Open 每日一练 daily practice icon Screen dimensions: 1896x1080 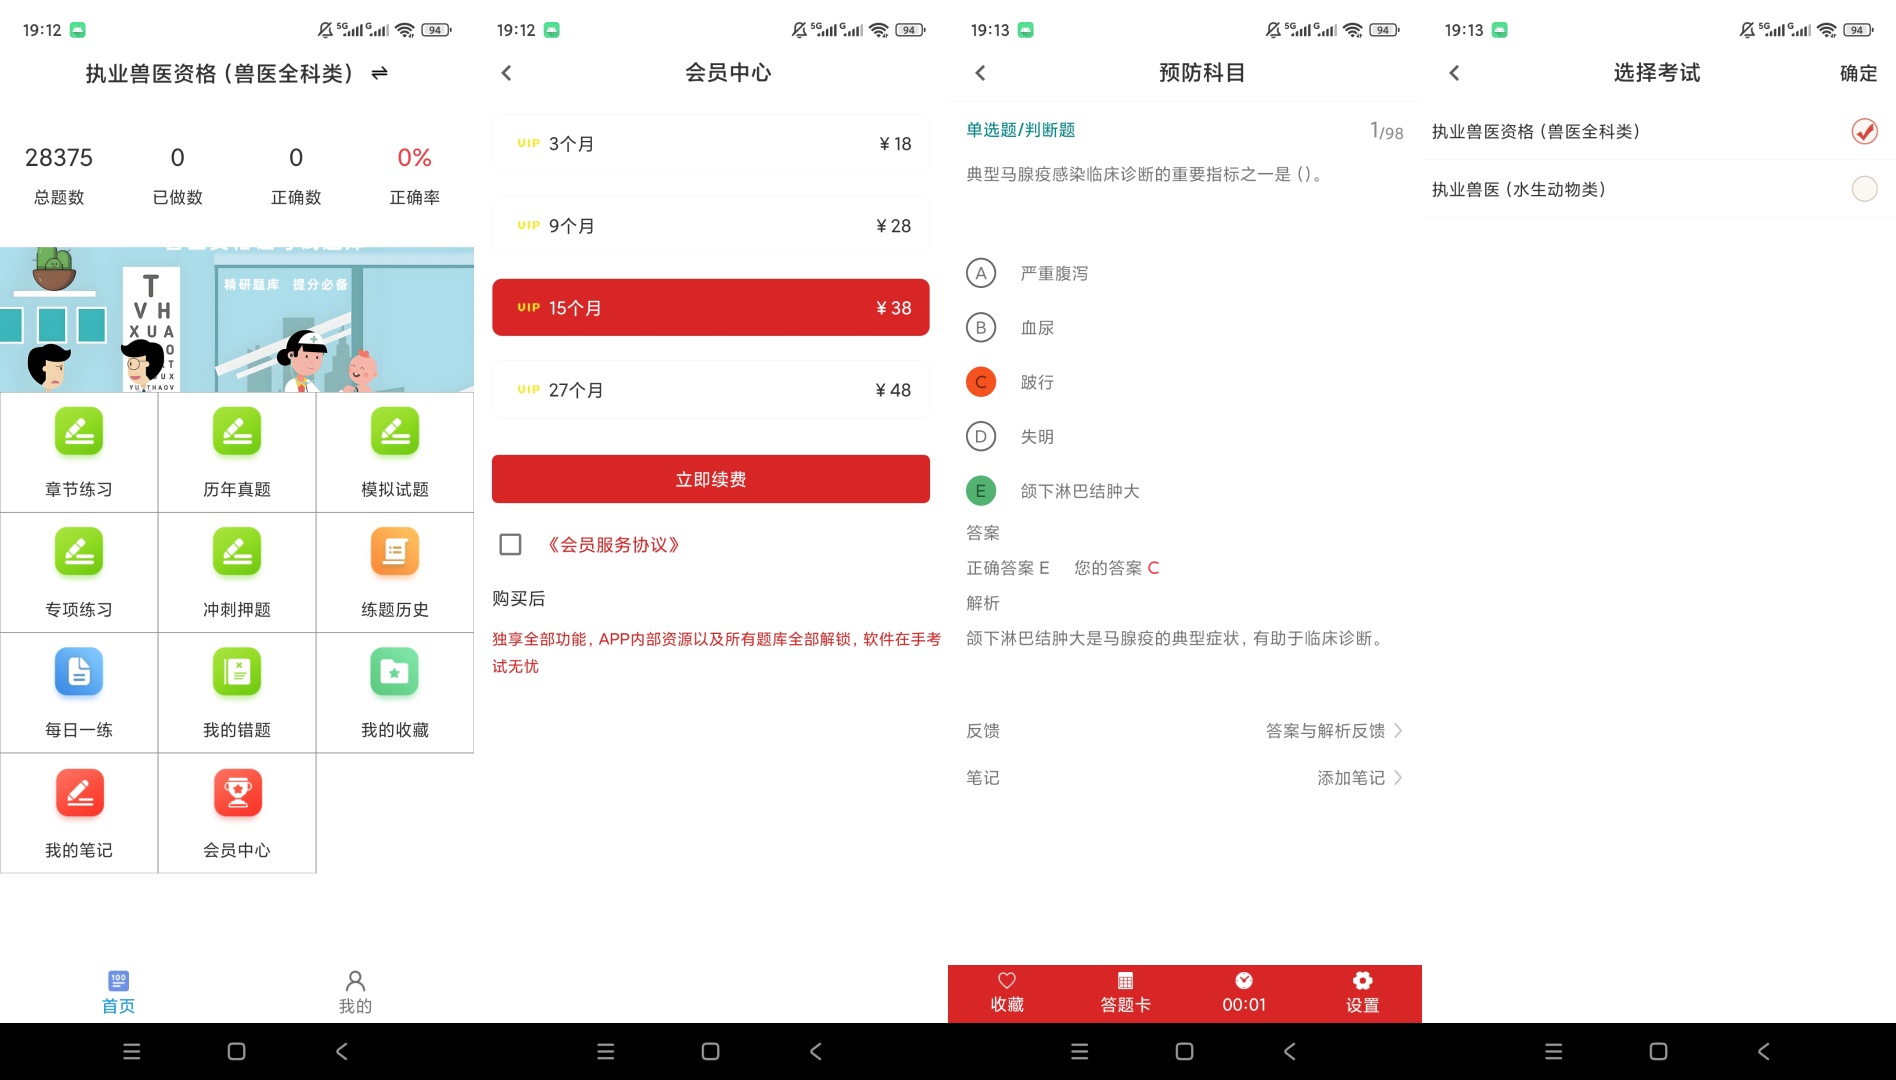point(79,672)
